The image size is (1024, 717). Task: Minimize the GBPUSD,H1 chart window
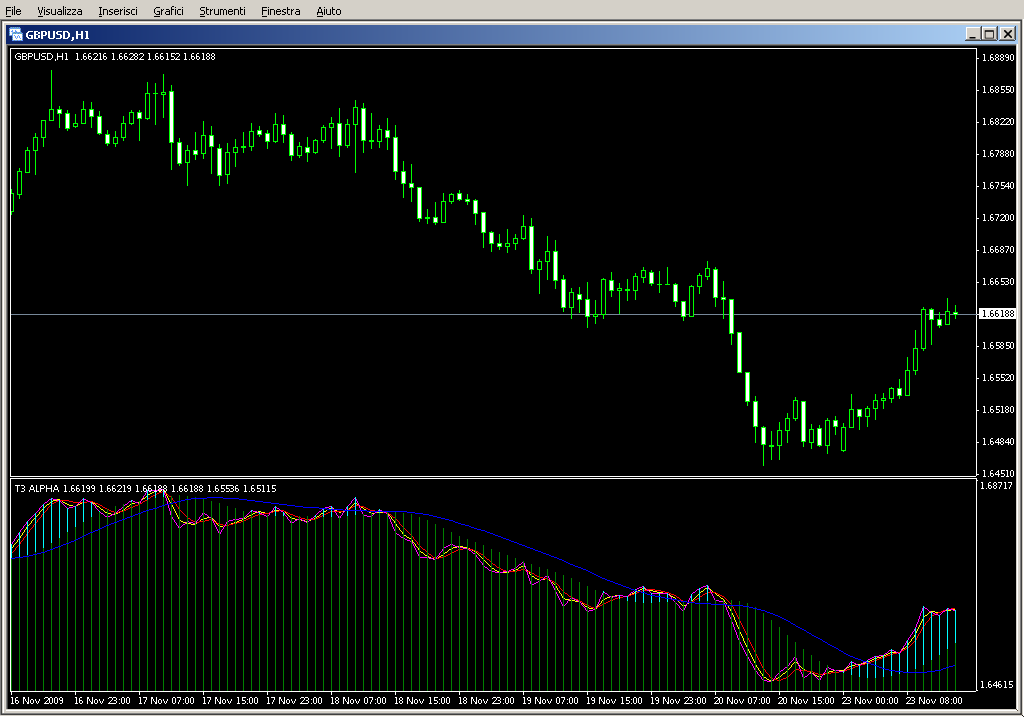[973, 34]
